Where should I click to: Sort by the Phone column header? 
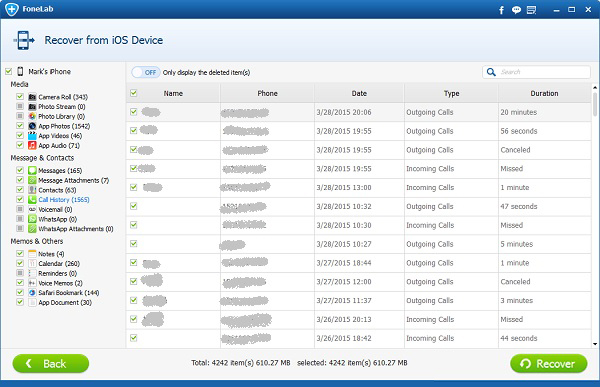tap(267, 93)
